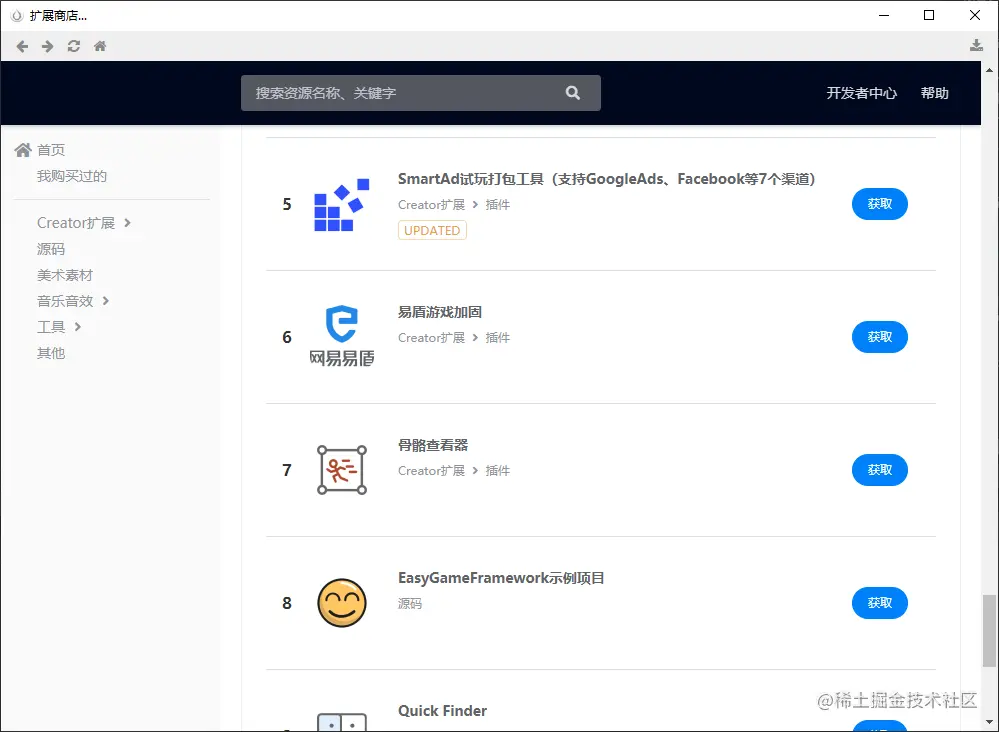Minimize the 扩展商店 window
999x732 pixels.
[x=884, y=15]
